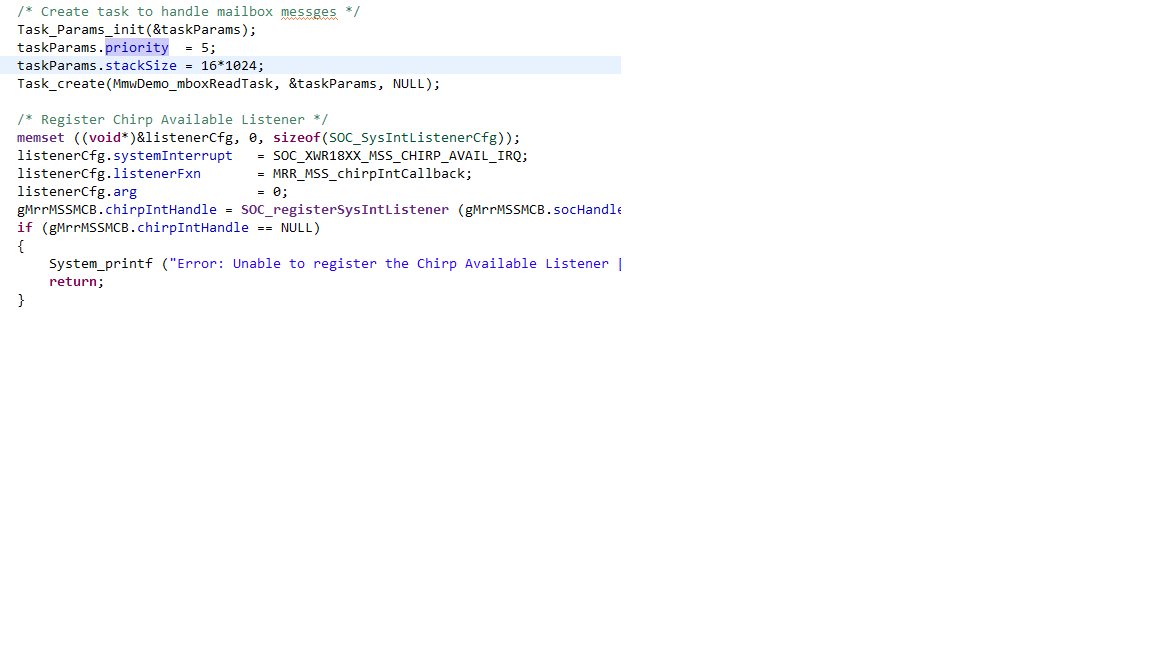Screen dimensions: 1152x648
Task: Click the 'systemInterrupt' field
Action: [x=173, y=156]
